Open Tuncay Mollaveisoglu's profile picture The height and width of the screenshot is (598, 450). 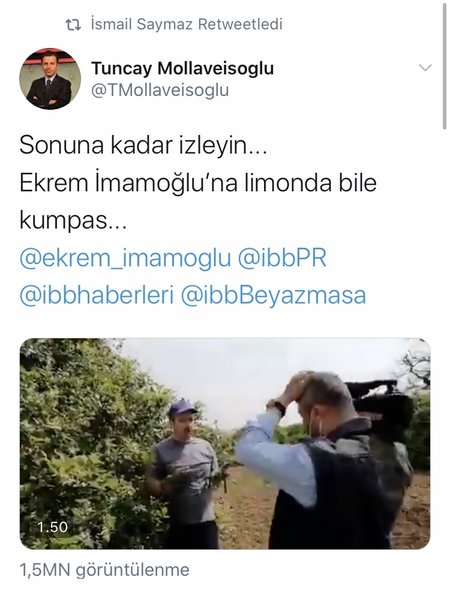(x=50, y=79)
